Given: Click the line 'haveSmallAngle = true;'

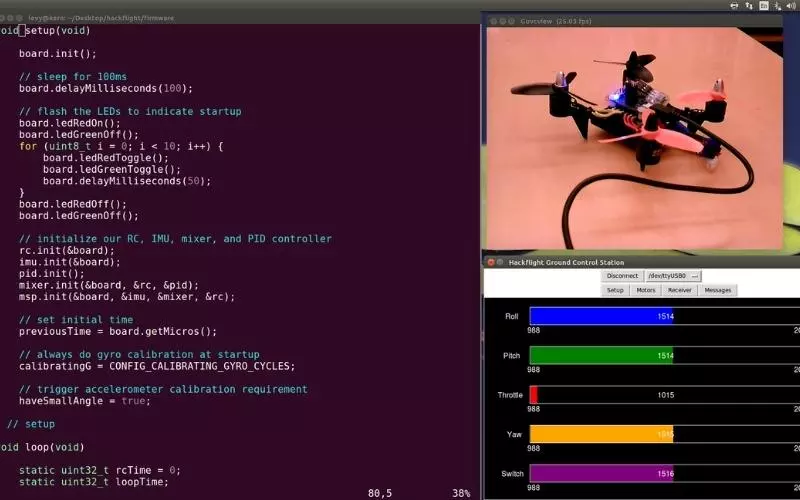Looking at the screenshot, I should tap(85, 401).
